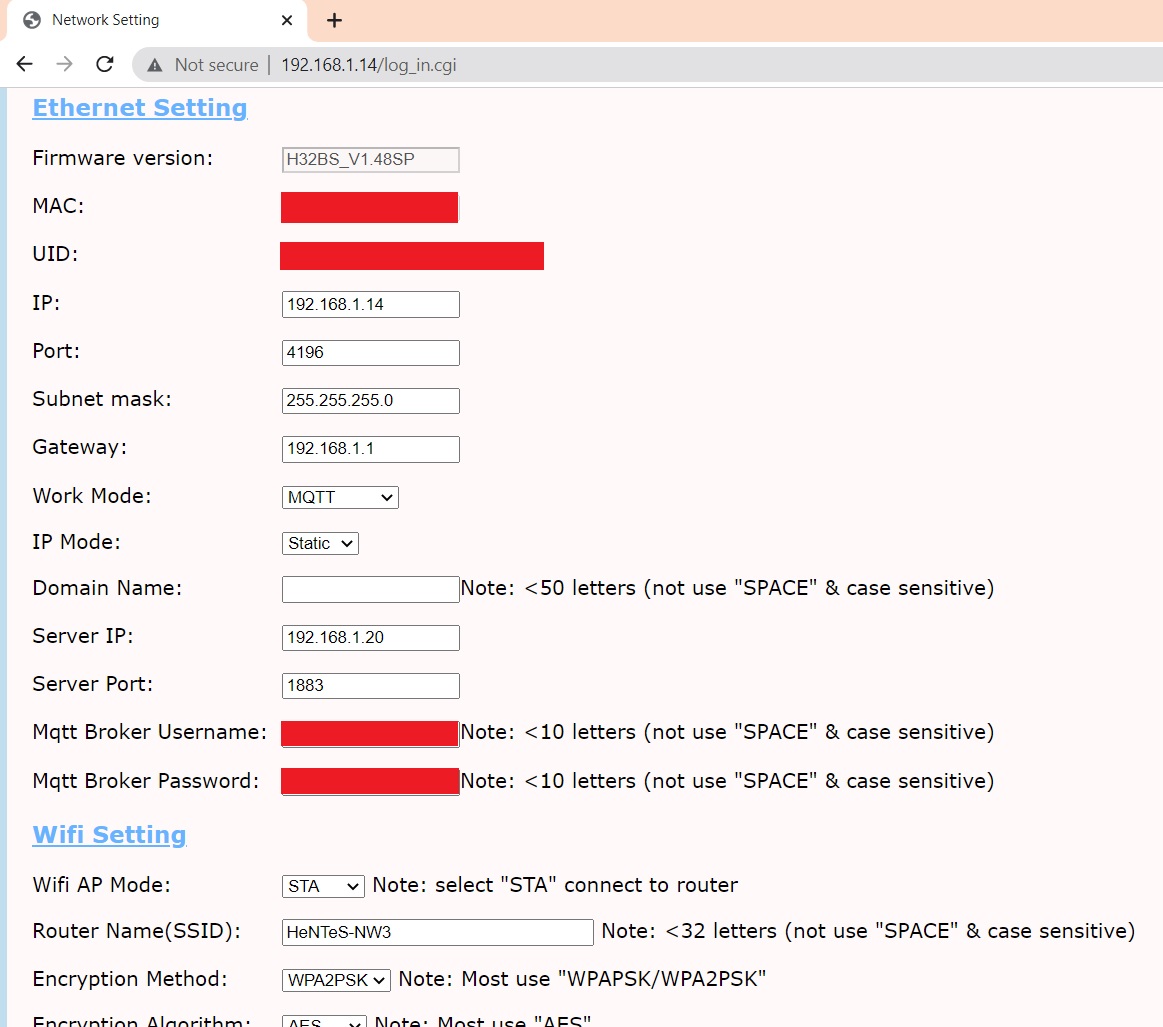Open the IP Mode dropdown
Viewport: 1163px width, 1027px height.
[x=320, y=543]
